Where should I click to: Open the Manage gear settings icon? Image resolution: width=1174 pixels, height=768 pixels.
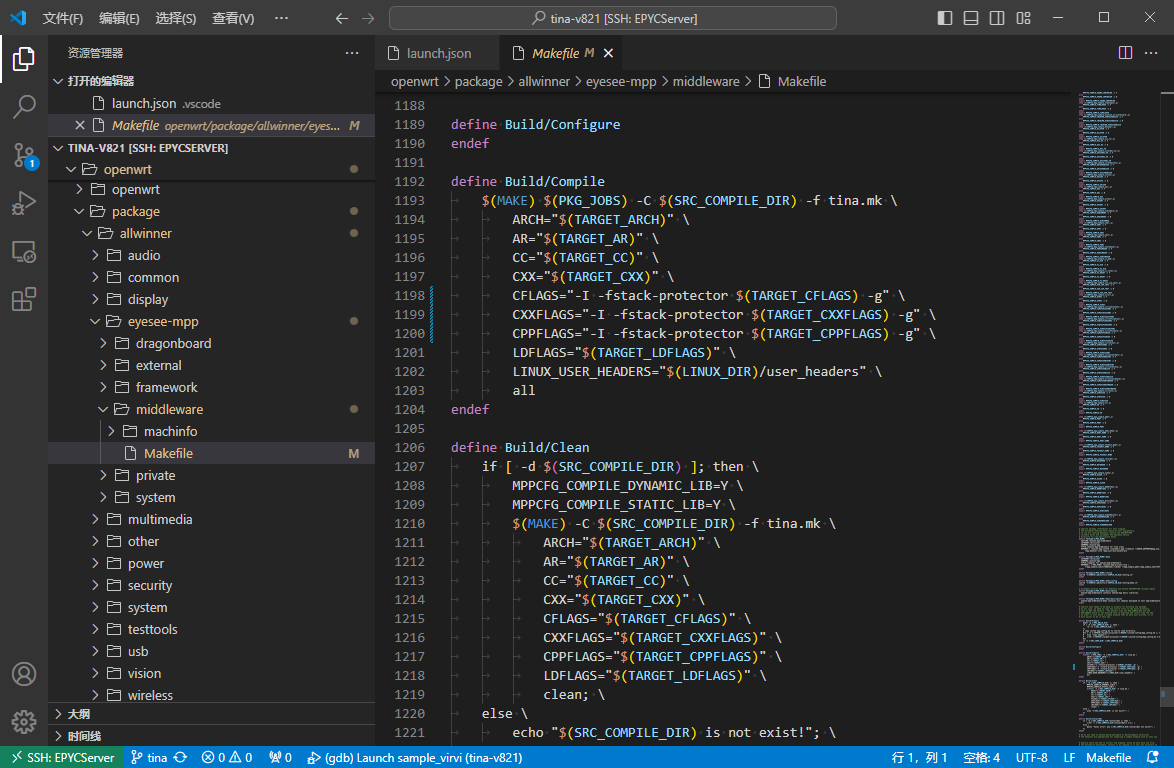24,721
